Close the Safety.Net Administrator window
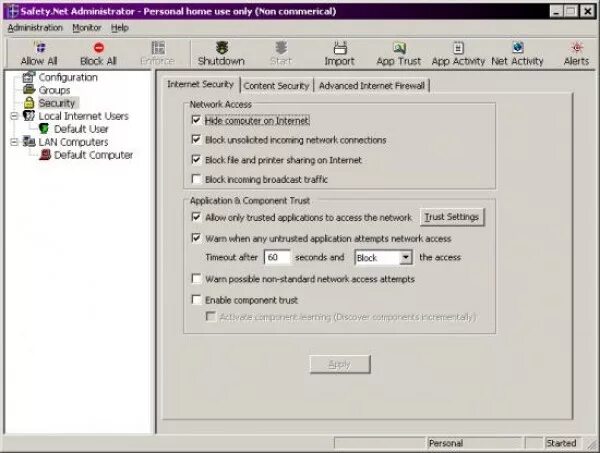This screenshot has width=600, height=453. 587,11
